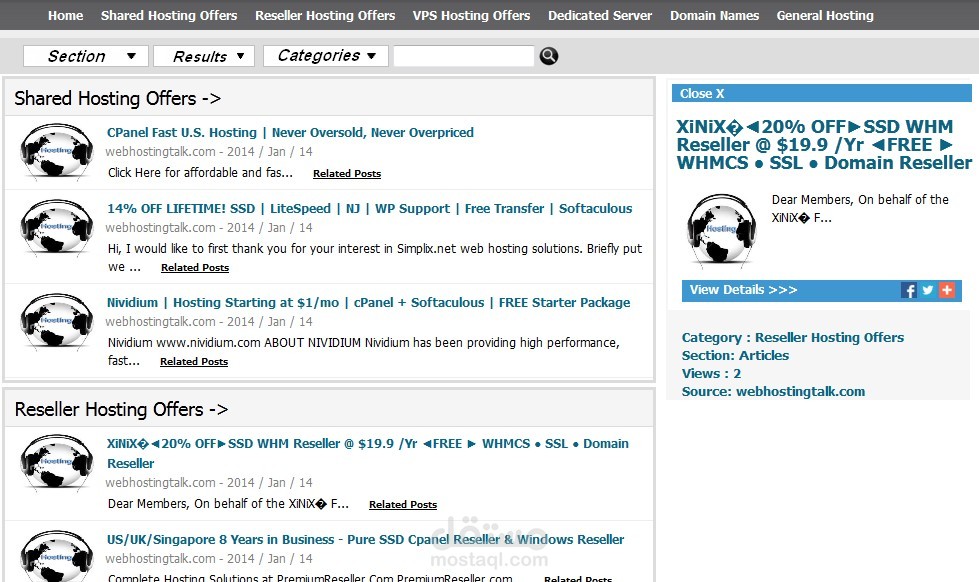Click 'Section: Articles' text
This screenshot has width=979, height=582.
point(735,356)
